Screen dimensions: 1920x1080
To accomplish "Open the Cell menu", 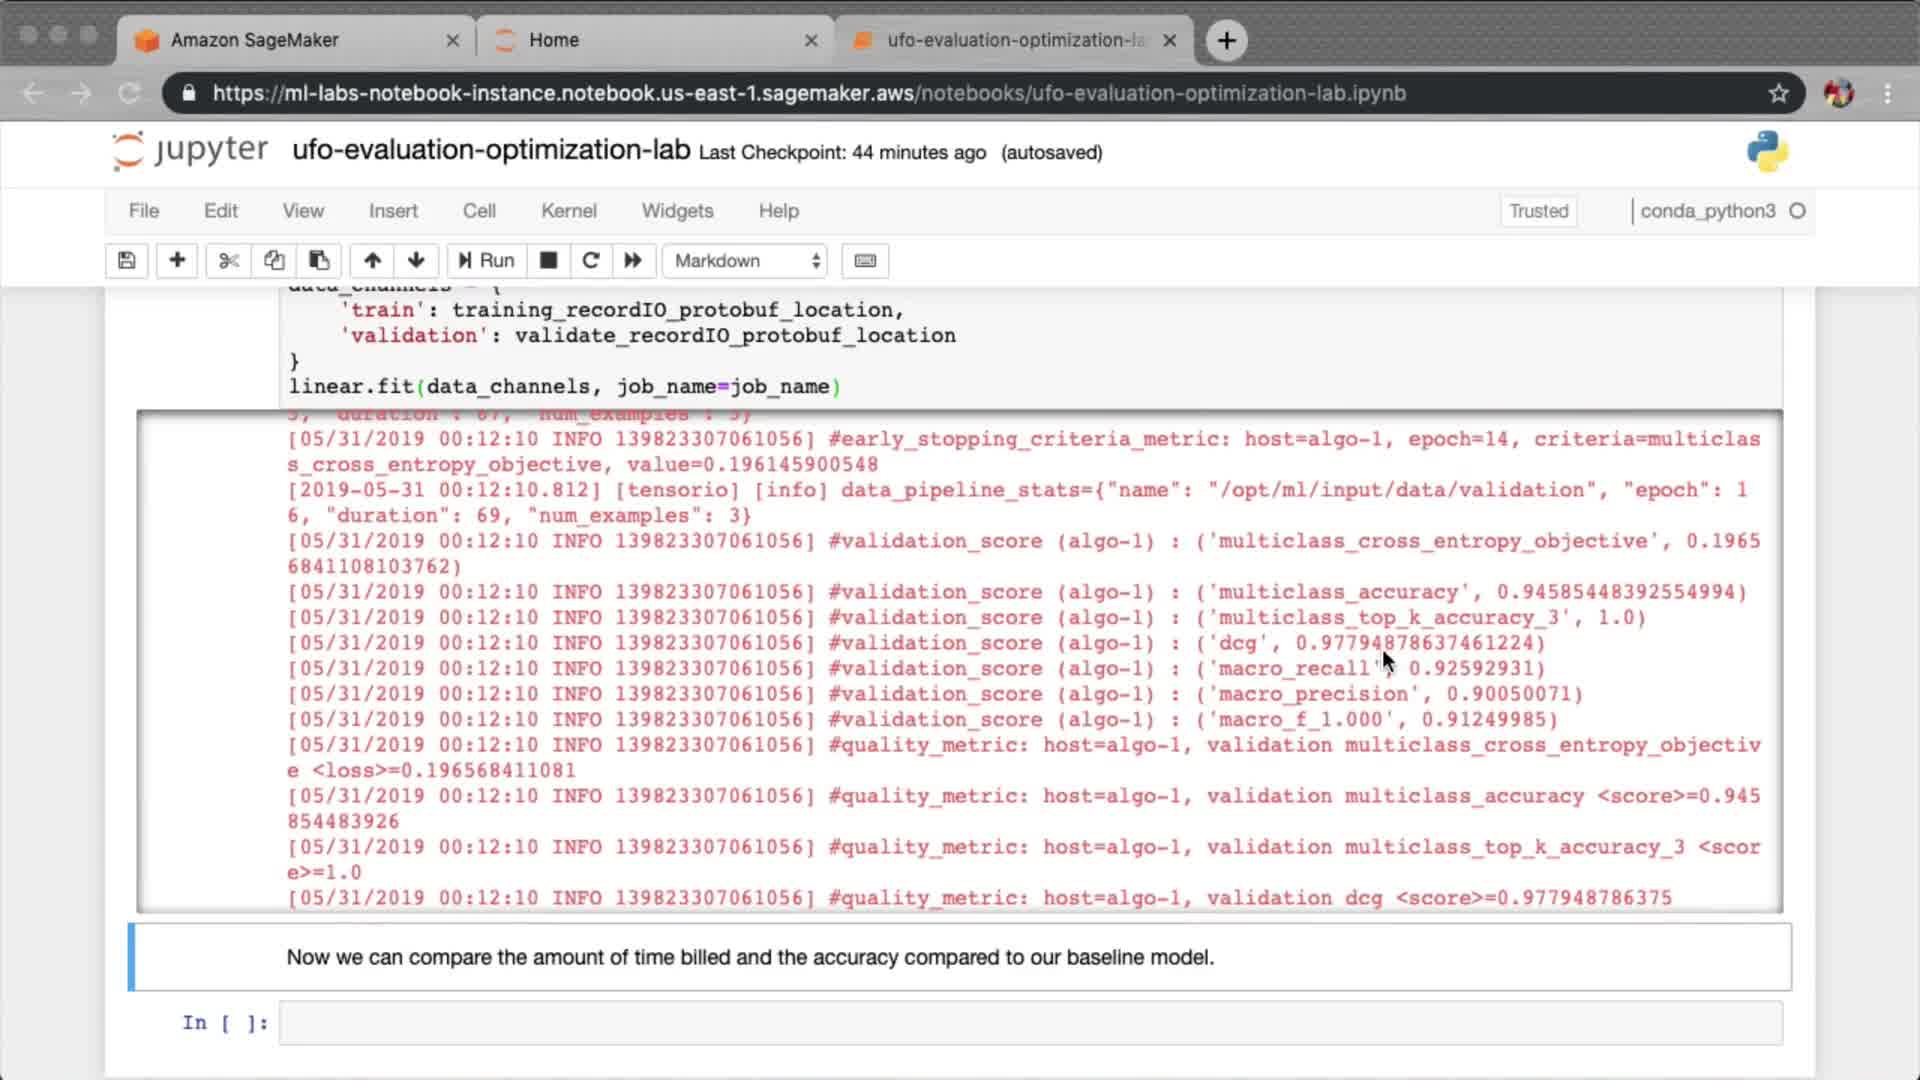I will tap(479, 211).
